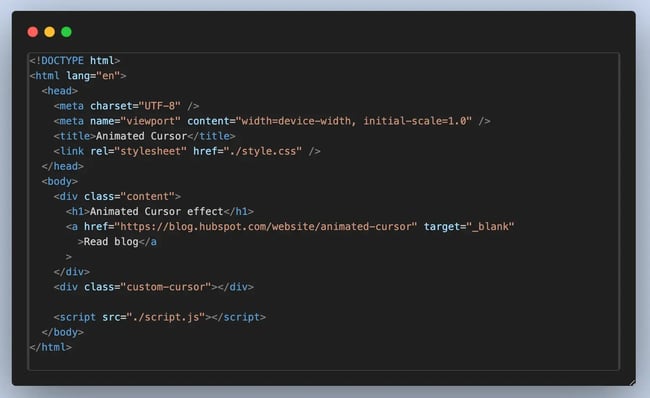Click the html lang="en" opening tag
The width and height of the screenshot is (650, 398).
click(78, 76)
